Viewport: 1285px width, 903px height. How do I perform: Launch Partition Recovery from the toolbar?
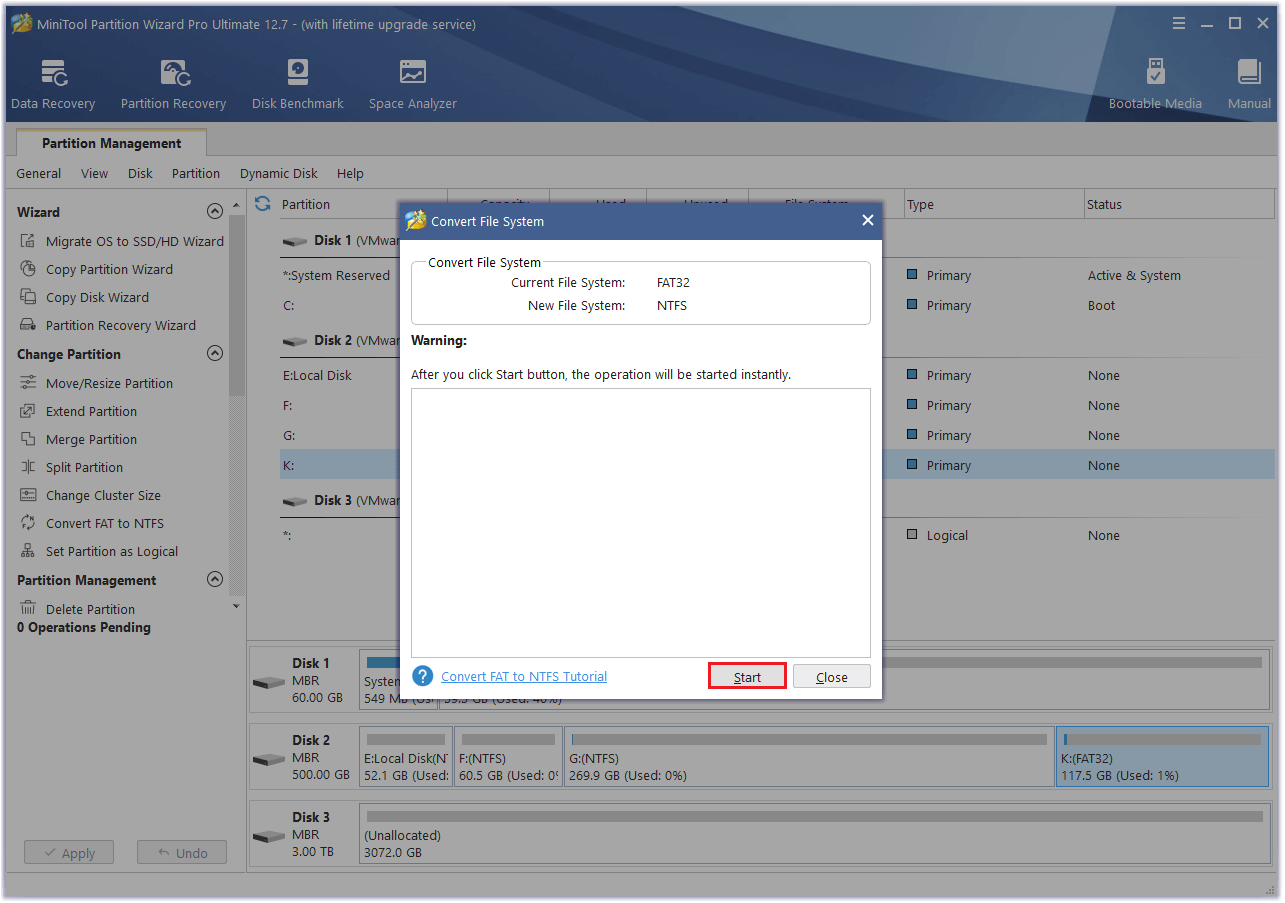(173, 84)
